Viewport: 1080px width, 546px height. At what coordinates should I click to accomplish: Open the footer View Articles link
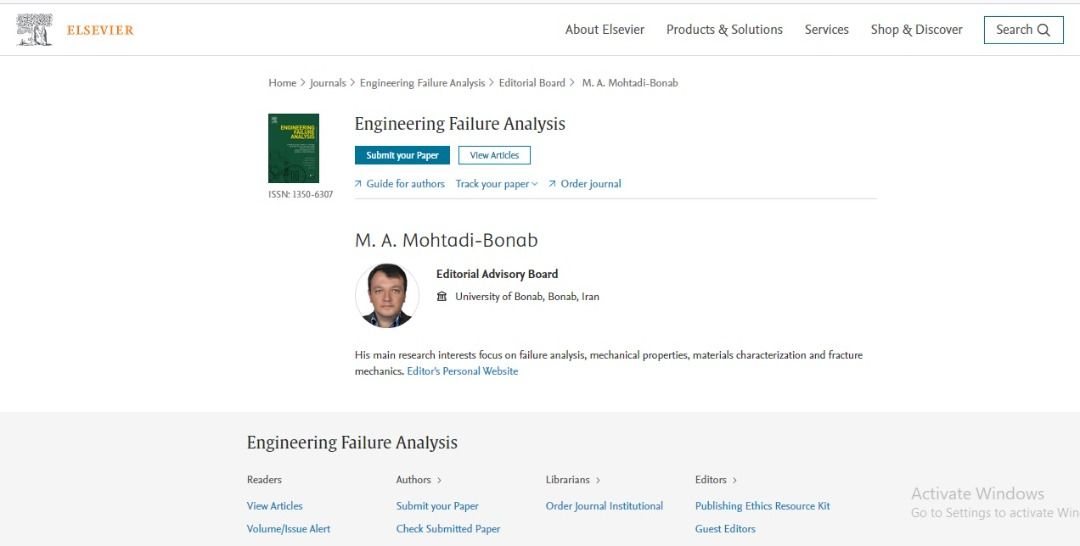click(275, 505)
